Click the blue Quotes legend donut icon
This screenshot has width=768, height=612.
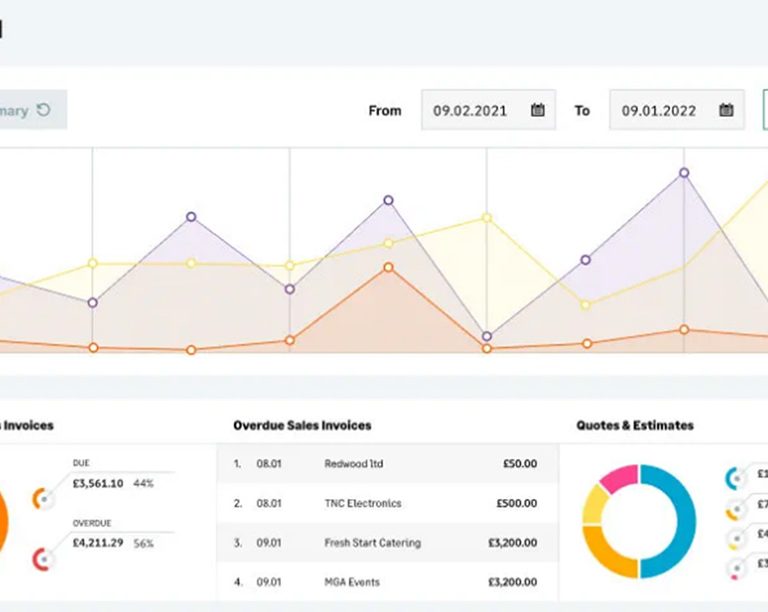(736, 478)
